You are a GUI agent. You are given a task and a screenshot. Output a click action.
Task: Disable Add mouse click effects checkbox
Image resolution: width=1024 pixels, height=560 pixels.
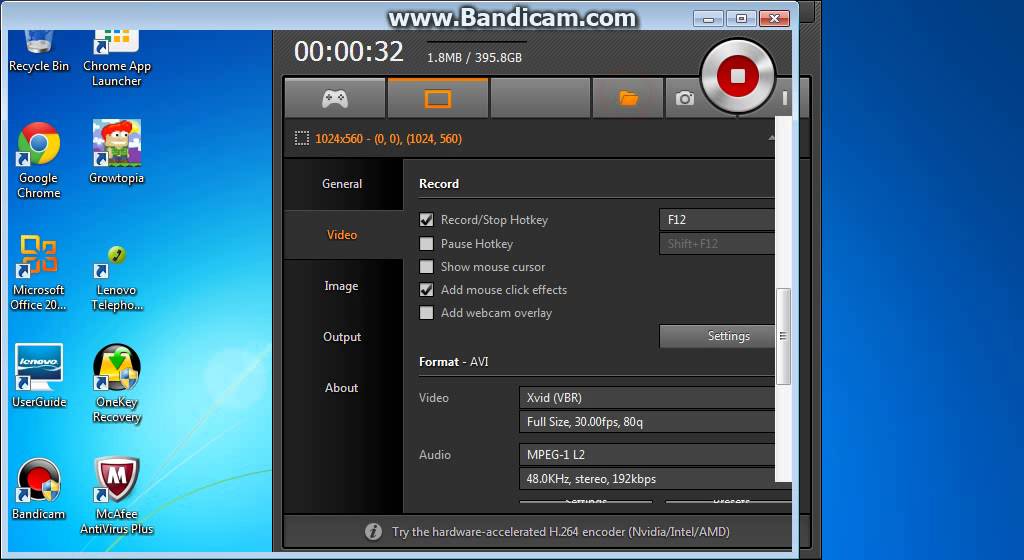tap(426, 290)
